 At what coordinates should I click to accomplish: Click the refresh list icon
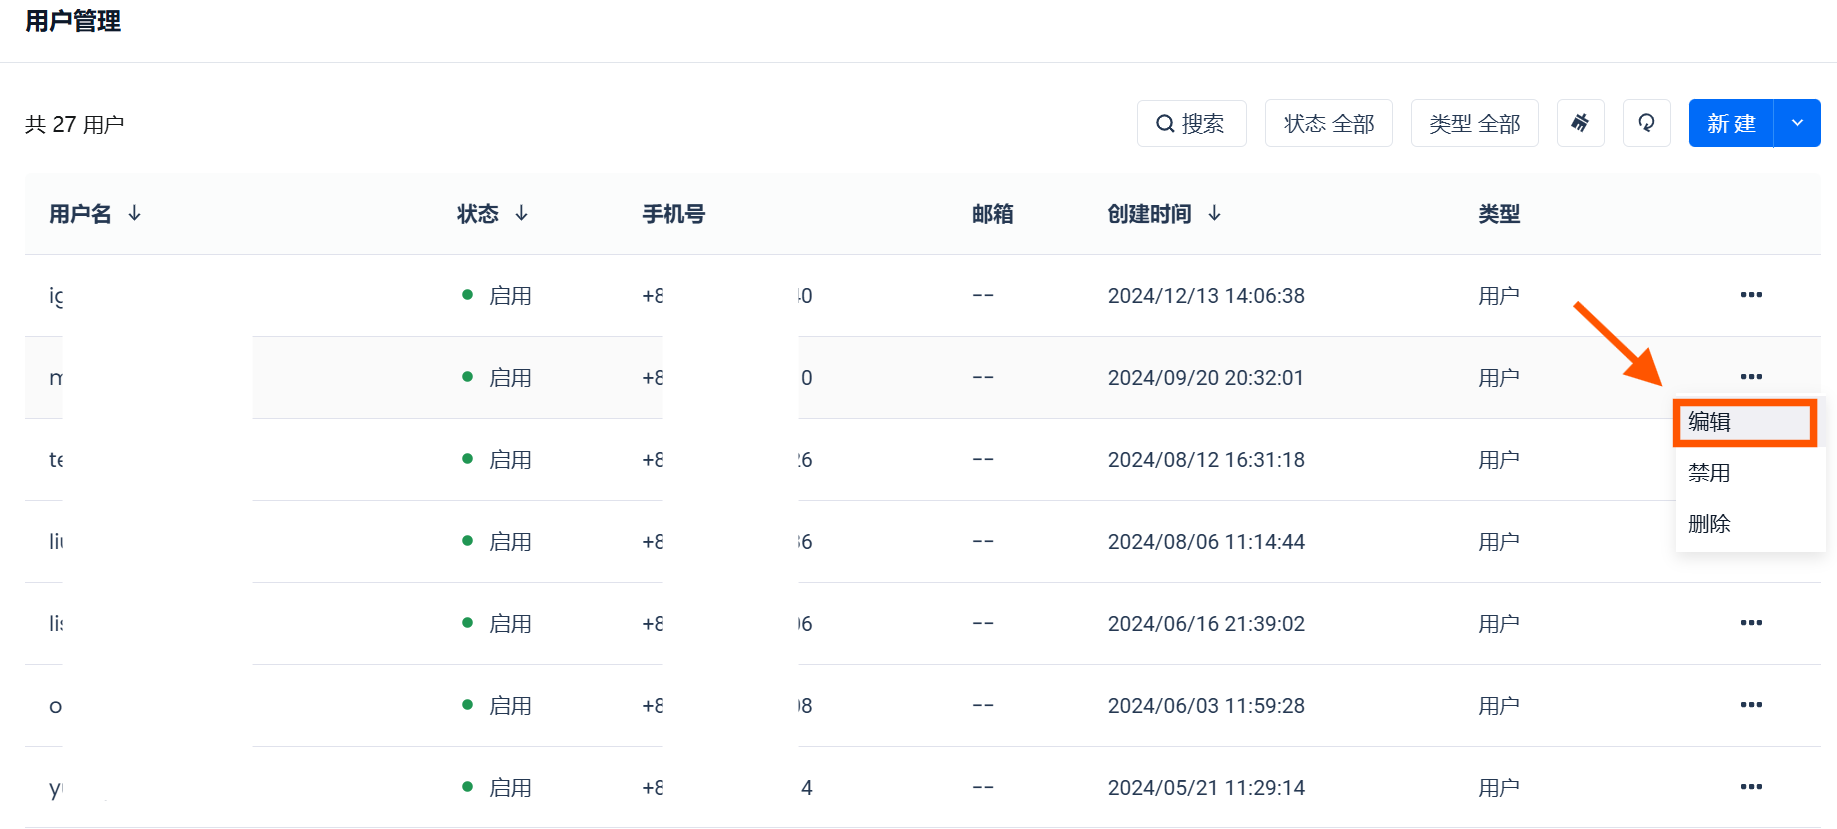[x=1646, y=123]
